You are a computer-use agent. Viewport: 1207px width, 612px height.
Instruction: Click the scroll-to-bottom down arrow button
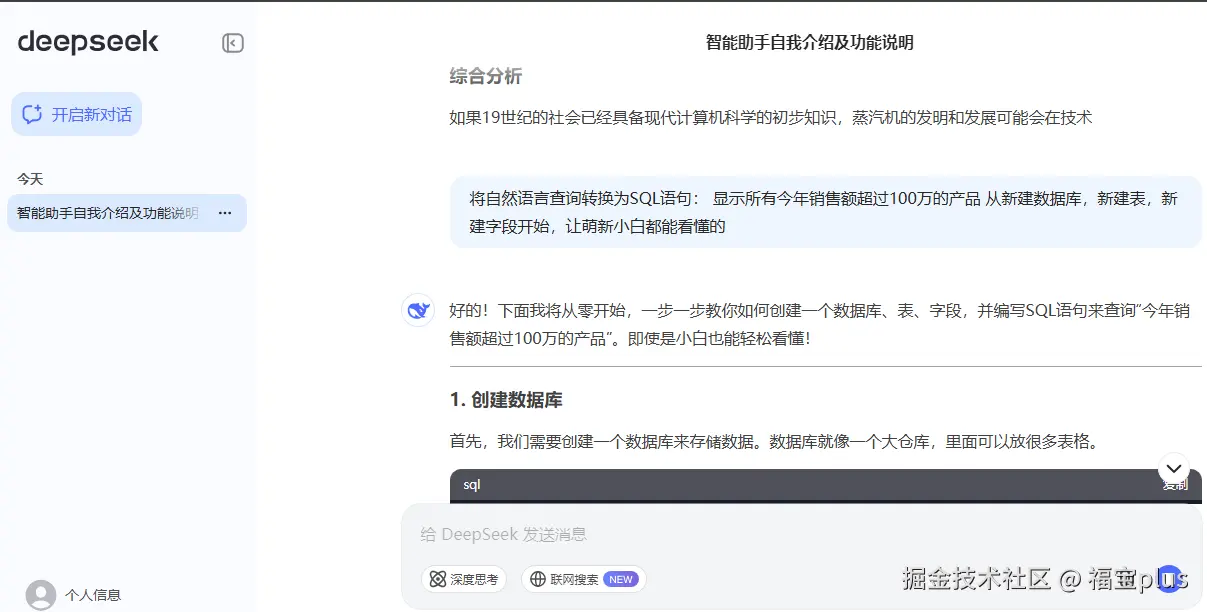1173,467
